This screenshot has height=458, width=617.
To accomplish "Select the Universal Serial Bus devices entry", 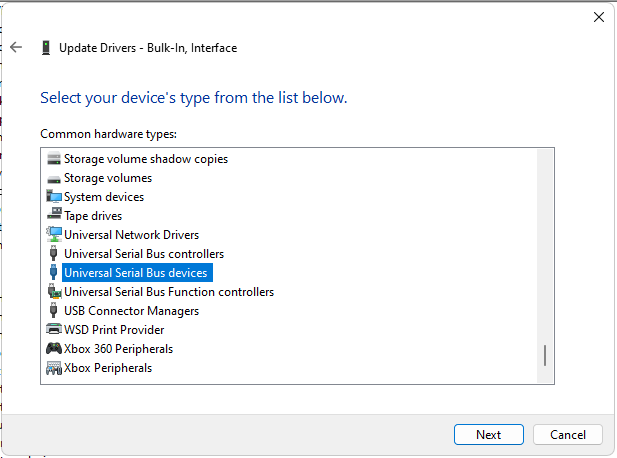I will (135, 273).
